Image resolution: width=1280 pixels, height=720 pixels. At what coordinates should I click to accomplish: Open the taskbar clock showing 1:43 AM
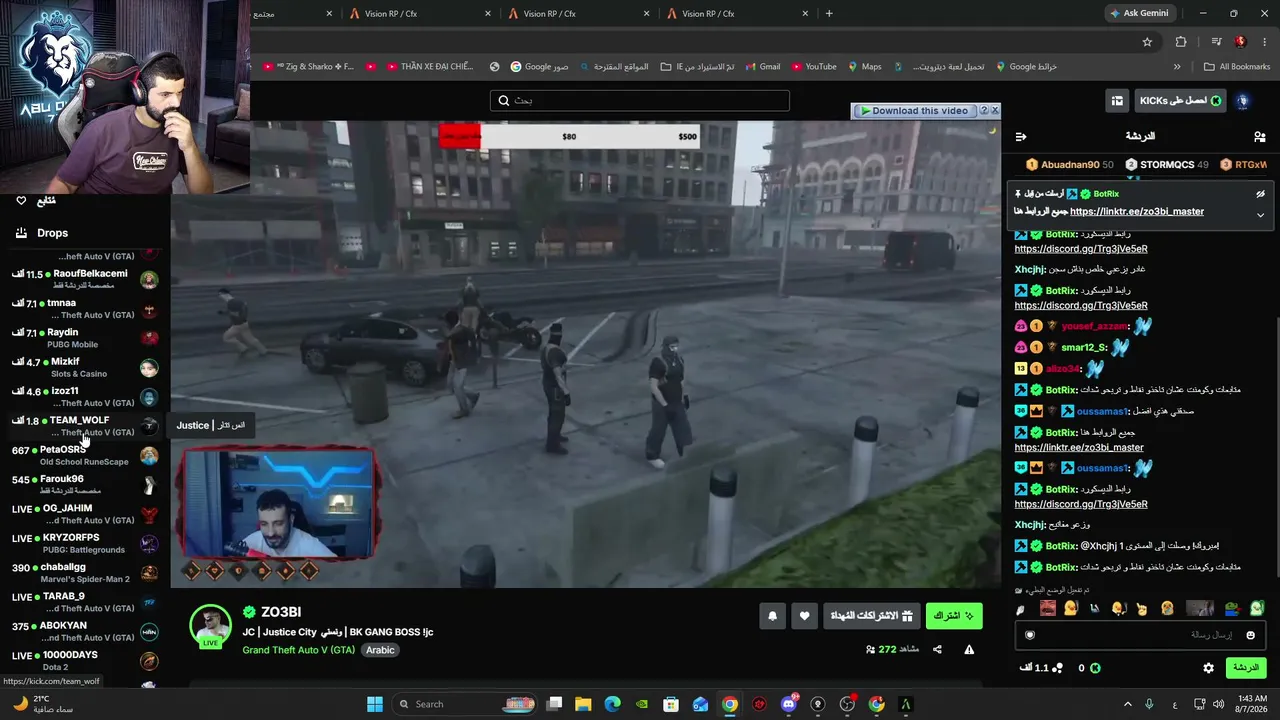click(1252, 704)
